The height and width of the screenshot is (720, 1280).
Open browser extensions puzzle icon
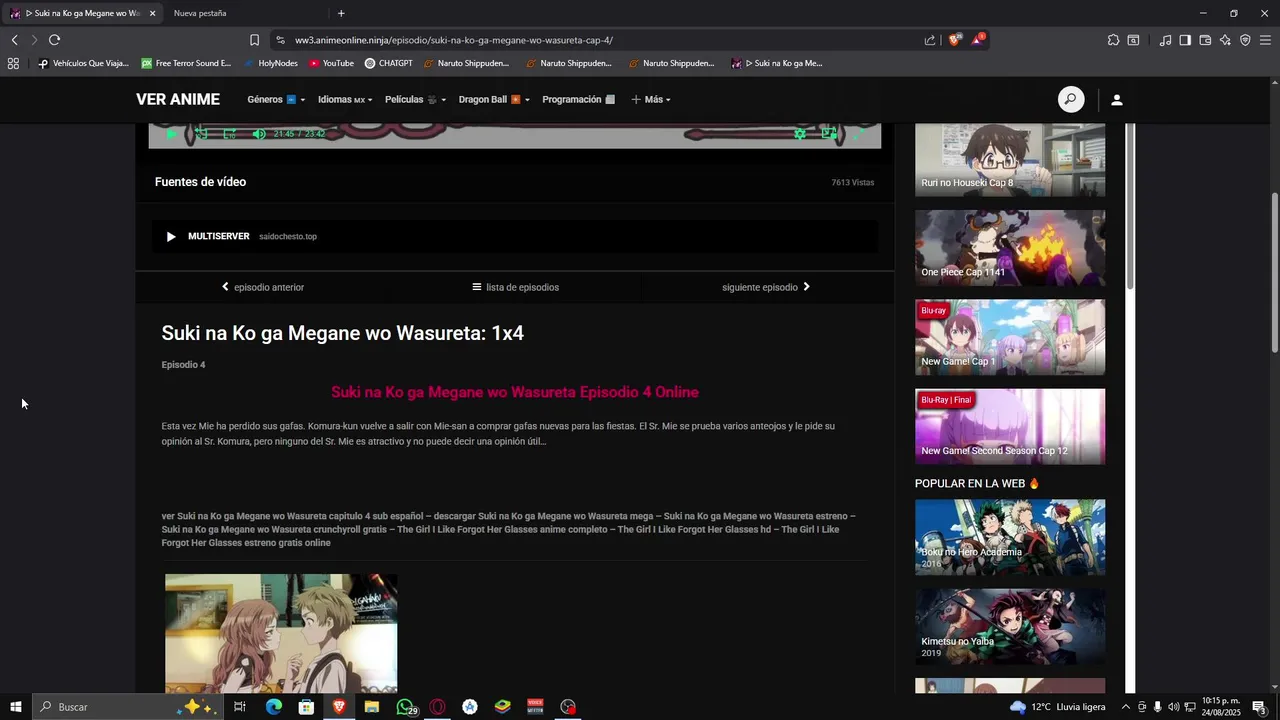[1113, 40]
